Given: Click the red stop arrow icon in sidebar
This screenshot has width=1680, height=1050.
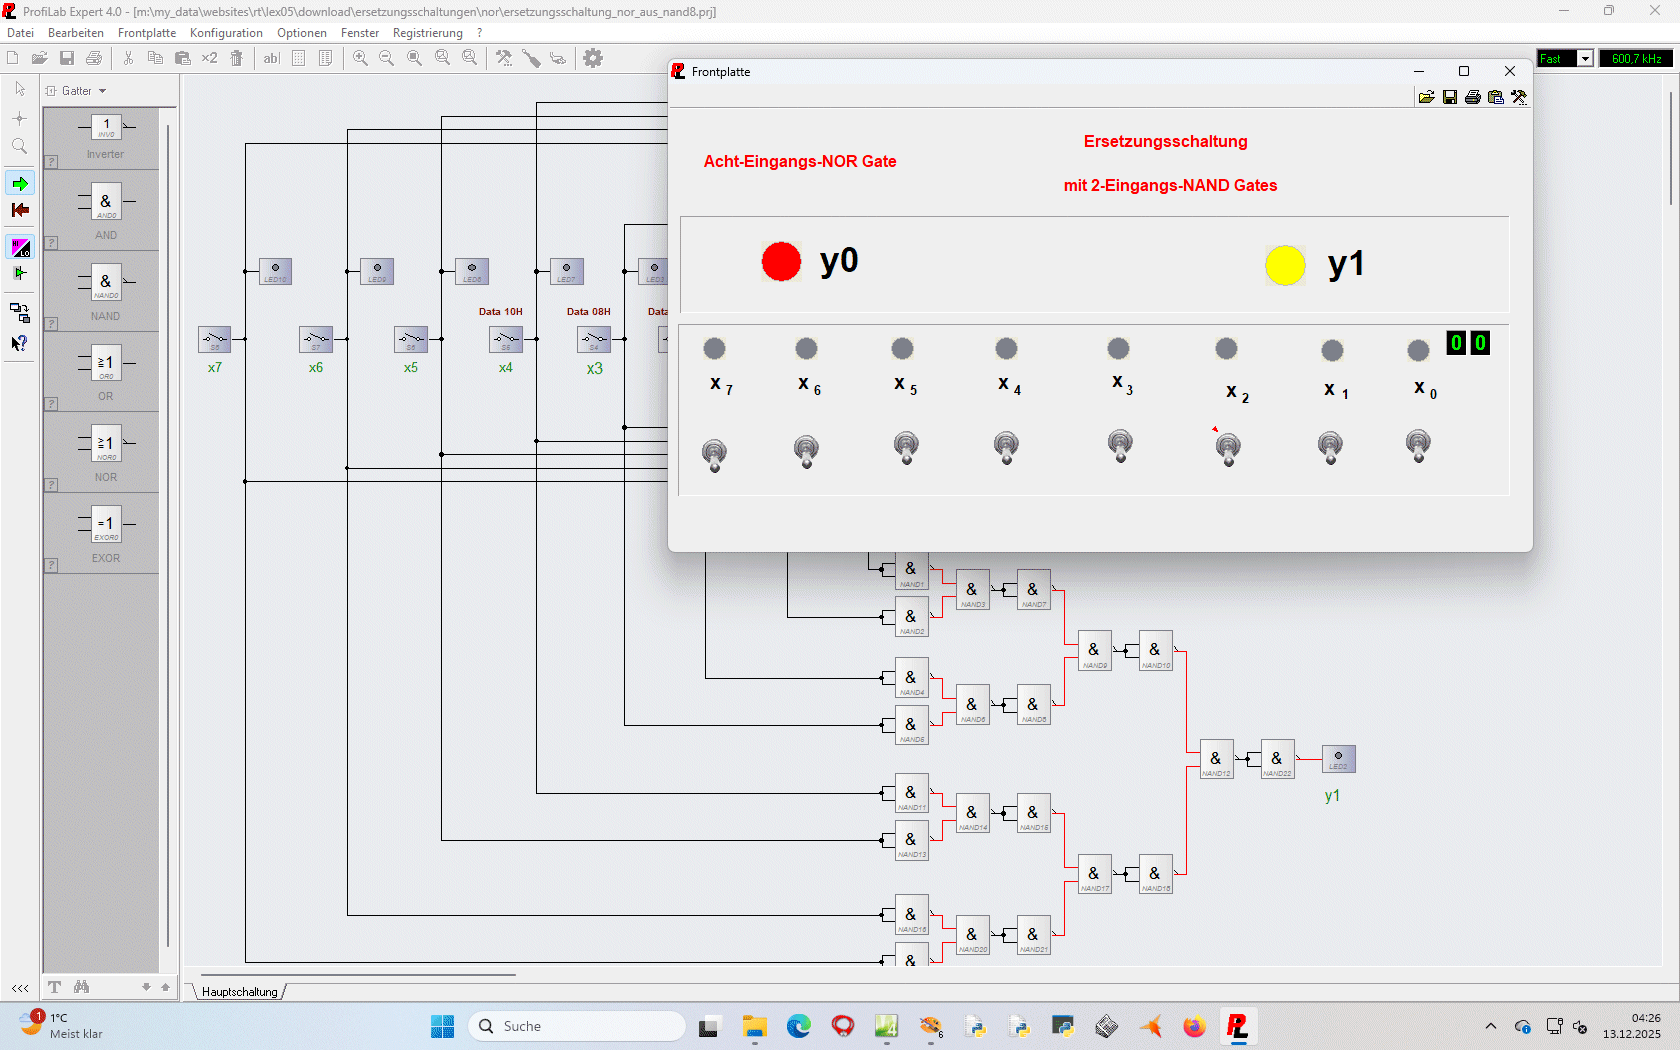Looking at the screenshot, I should click(20, 210).
